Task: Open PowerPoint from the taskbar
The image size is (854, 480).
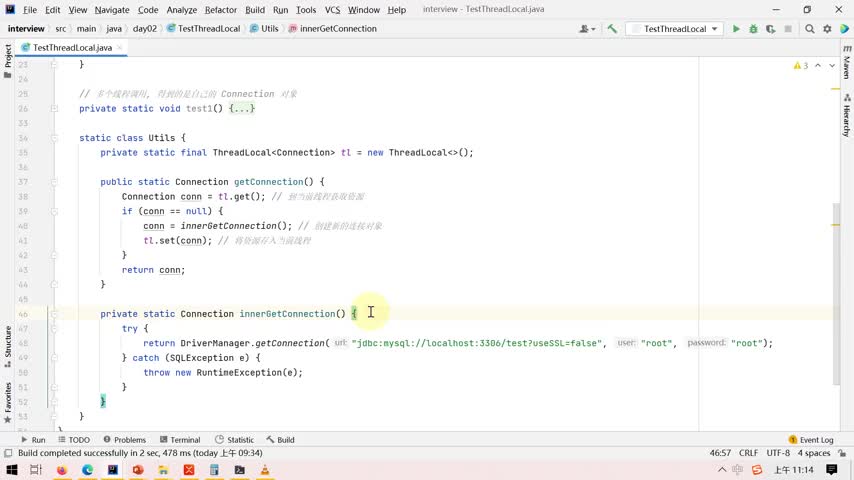Action: [x=138, y=470]
